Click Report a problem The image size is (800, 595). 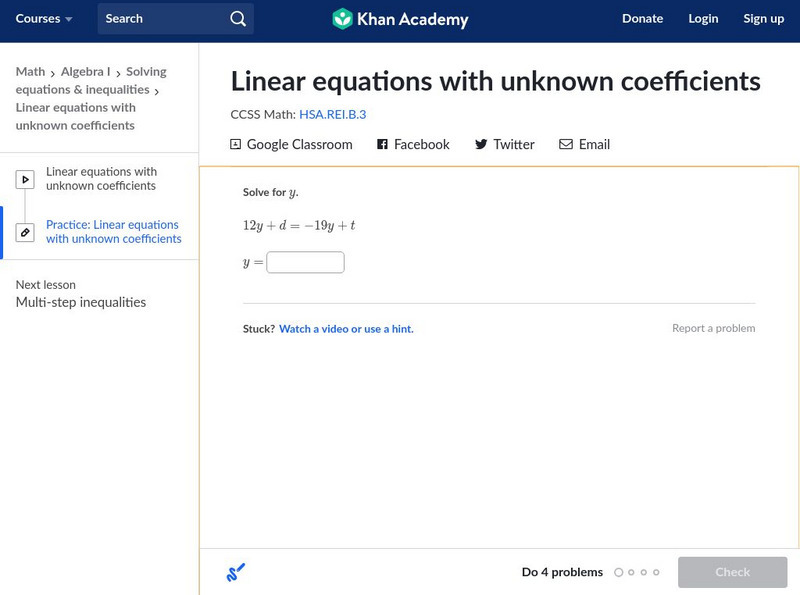coord(713,329)
